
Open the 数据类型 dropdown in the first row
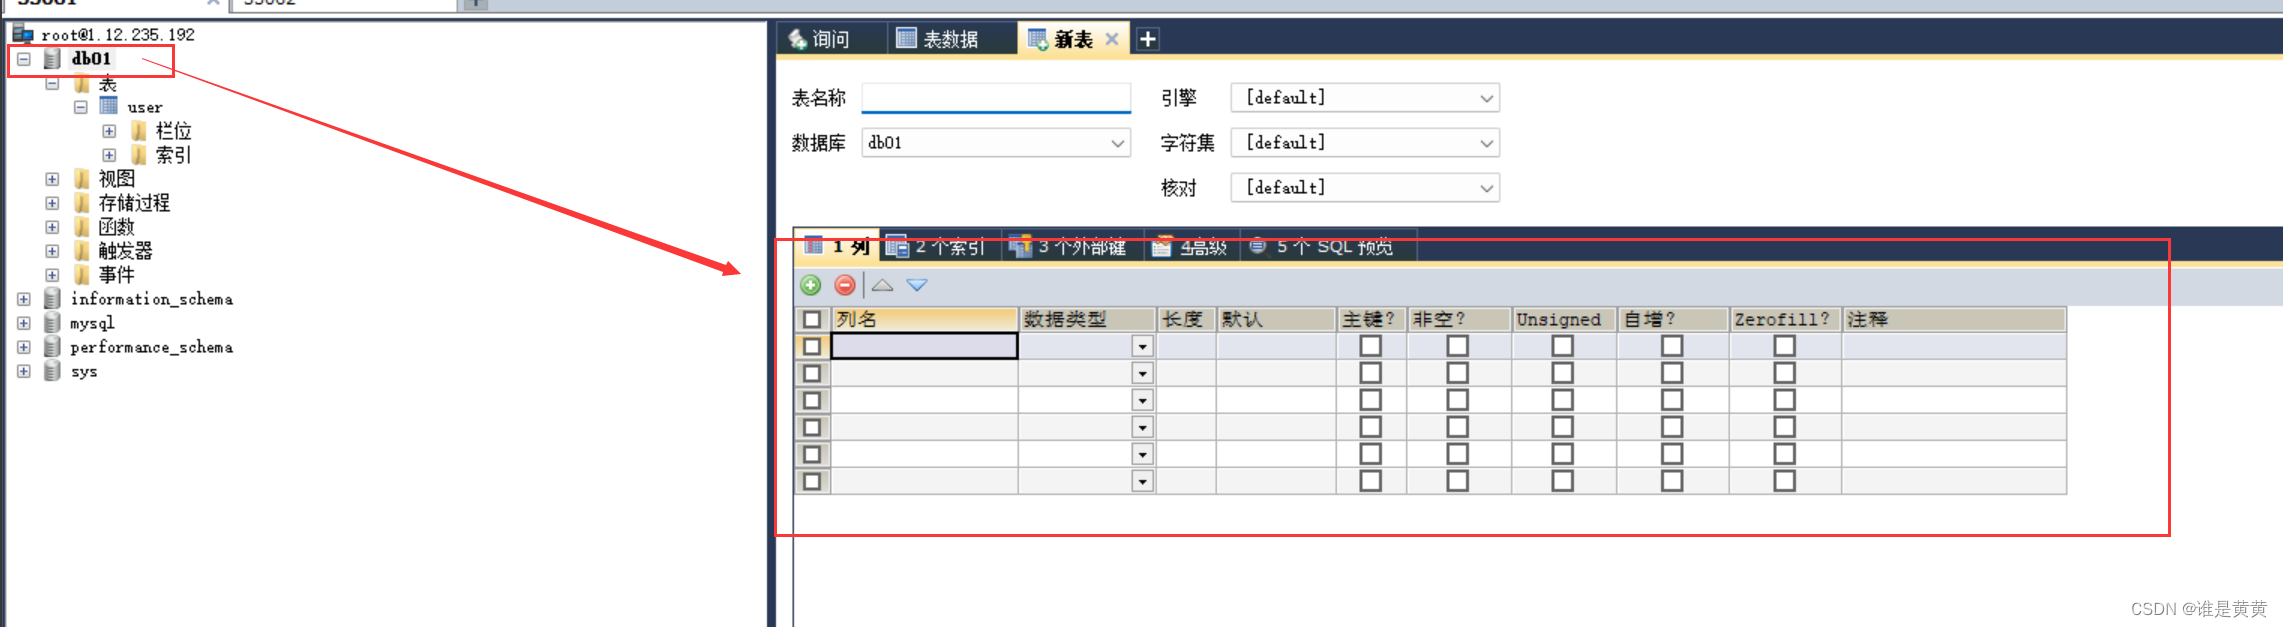point(1143,346)
